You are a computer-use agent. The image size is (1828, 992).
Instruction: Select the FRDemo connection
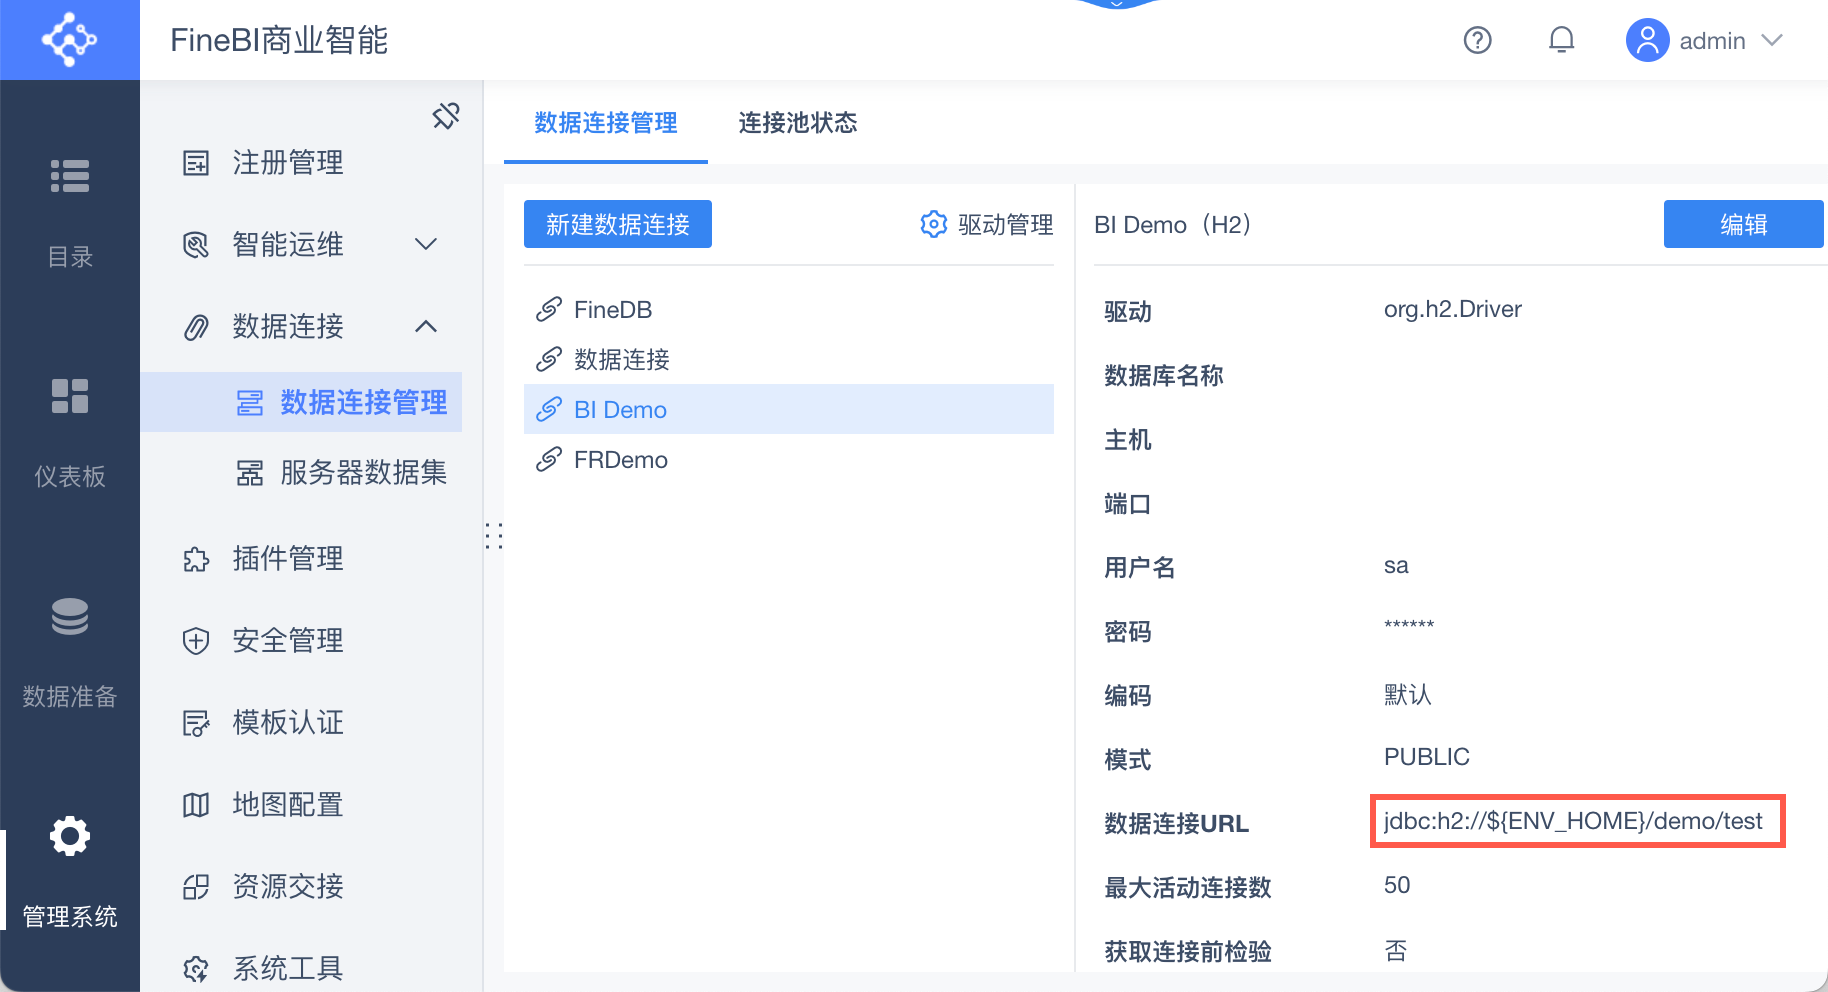pyautogui.click(x=620, y=460)
